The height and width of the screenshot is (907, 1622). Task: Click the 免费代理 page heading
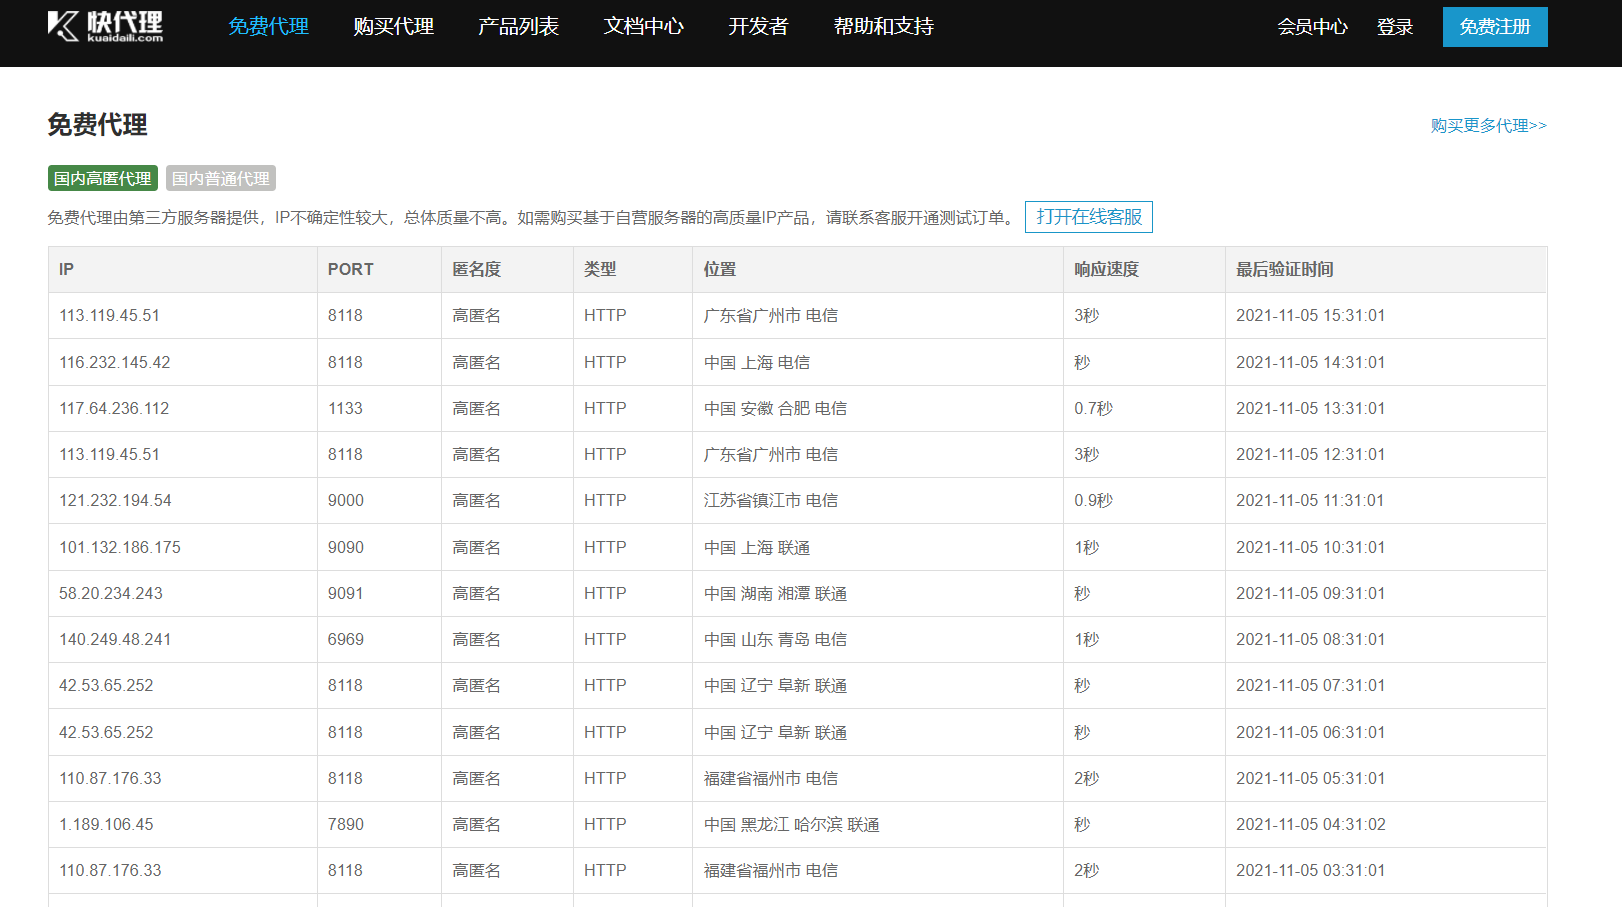[97, 125]
